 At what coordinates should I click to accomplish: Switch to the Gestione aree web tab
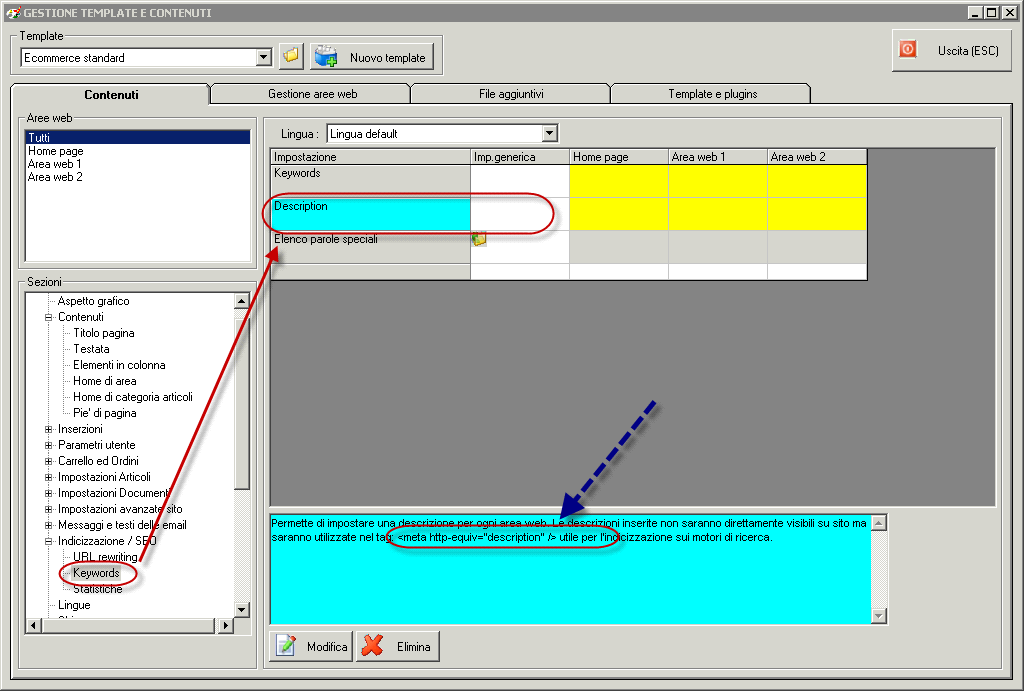pos(312,94)
